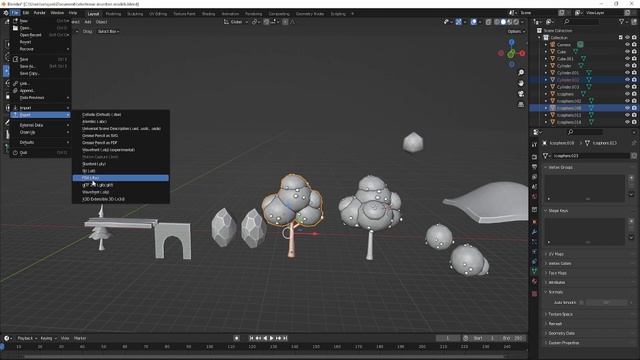Open the World properties tab
The image size is (640, 360).
tap(534, 196)
